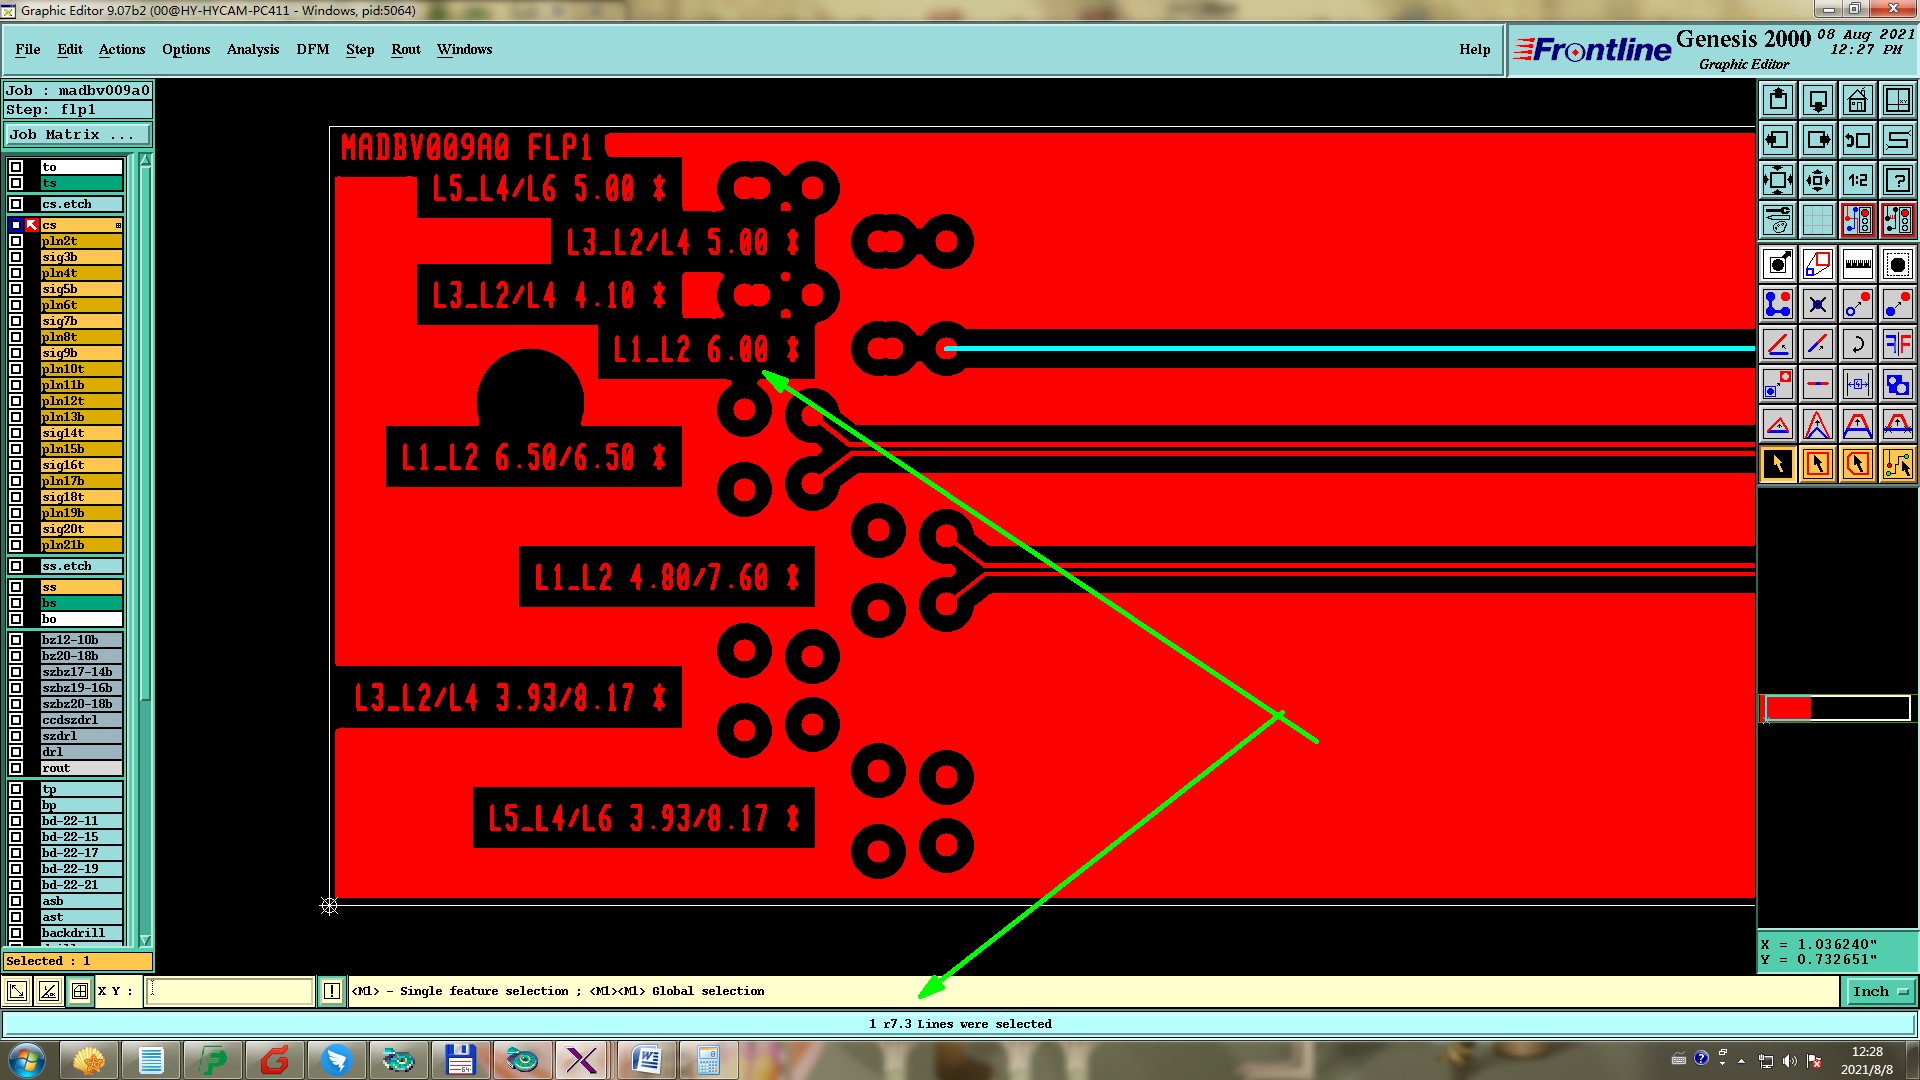This screenshot has width=1920, height=1080.
Task: Open the question mark help icon
Action: click(1897, 181)
